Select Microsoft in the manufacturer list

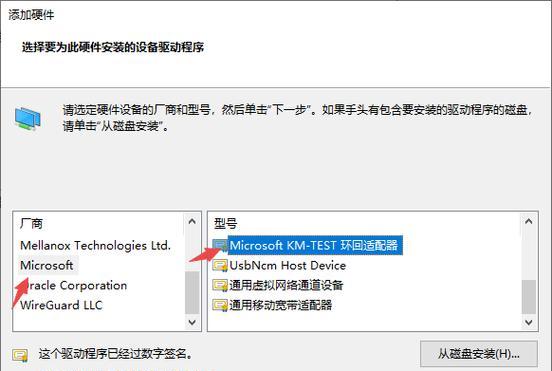click(47, 265)
